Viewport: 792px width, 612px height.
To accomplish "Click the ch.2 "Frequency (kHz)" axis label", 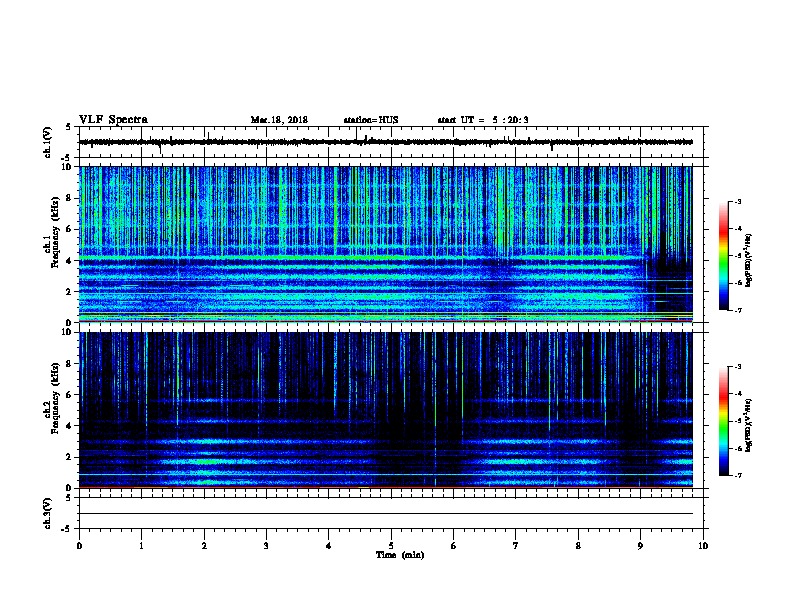I will [55, 398].
